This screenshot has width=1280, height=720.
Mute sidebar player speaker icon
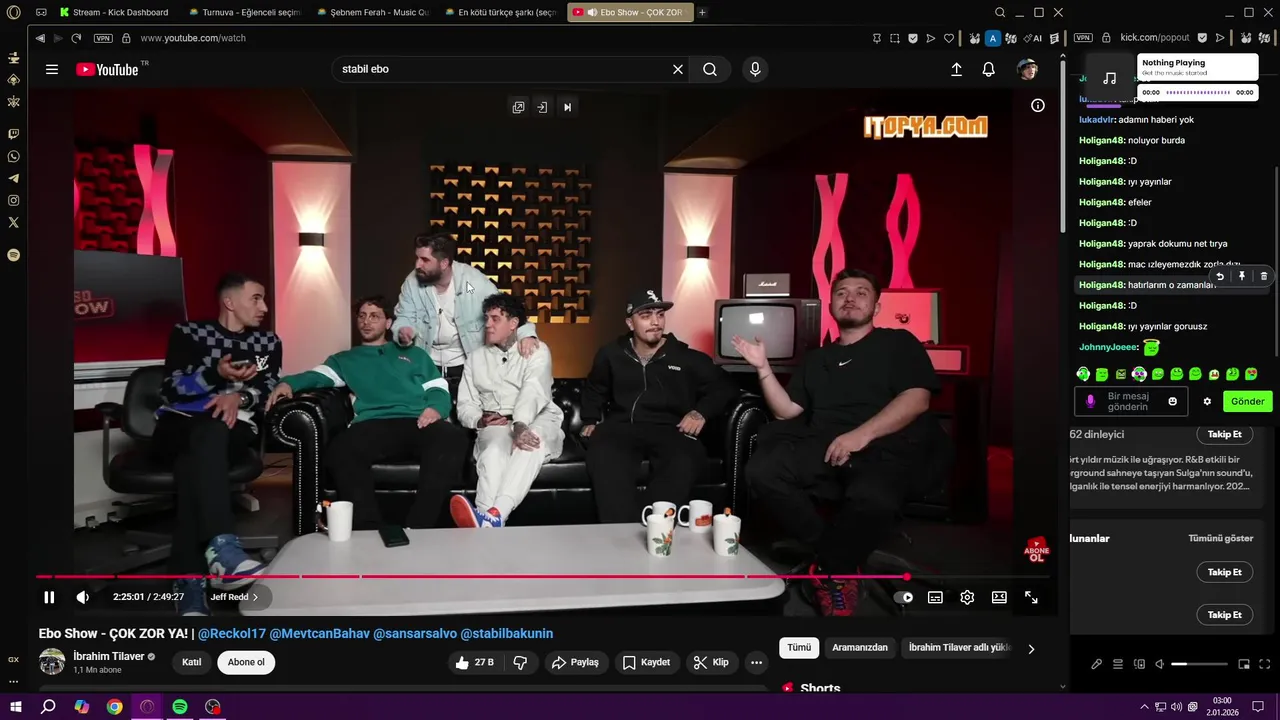pyautogui.click(x=1160, y=664)
